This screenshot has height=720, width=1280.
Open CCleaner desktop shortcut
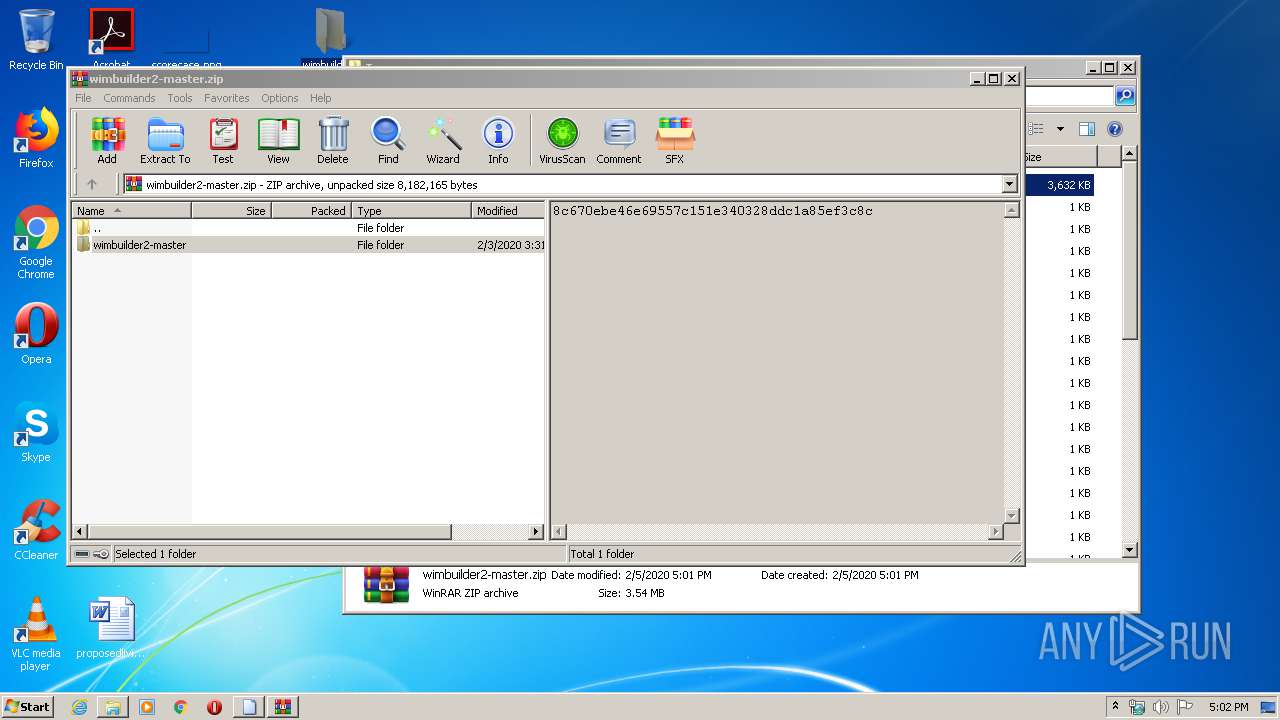coord(36,530)
